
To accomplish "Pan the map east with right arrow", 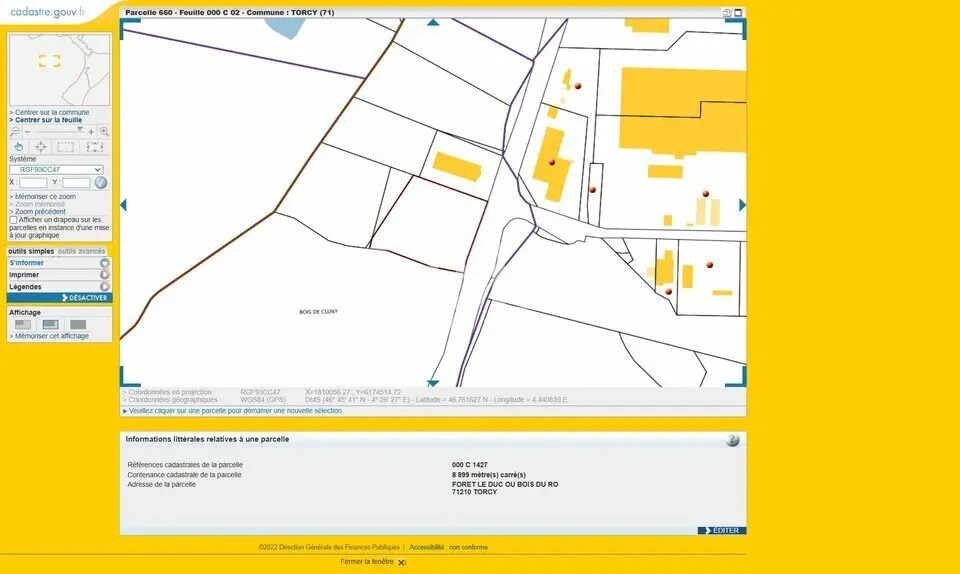I will point(742,205).
